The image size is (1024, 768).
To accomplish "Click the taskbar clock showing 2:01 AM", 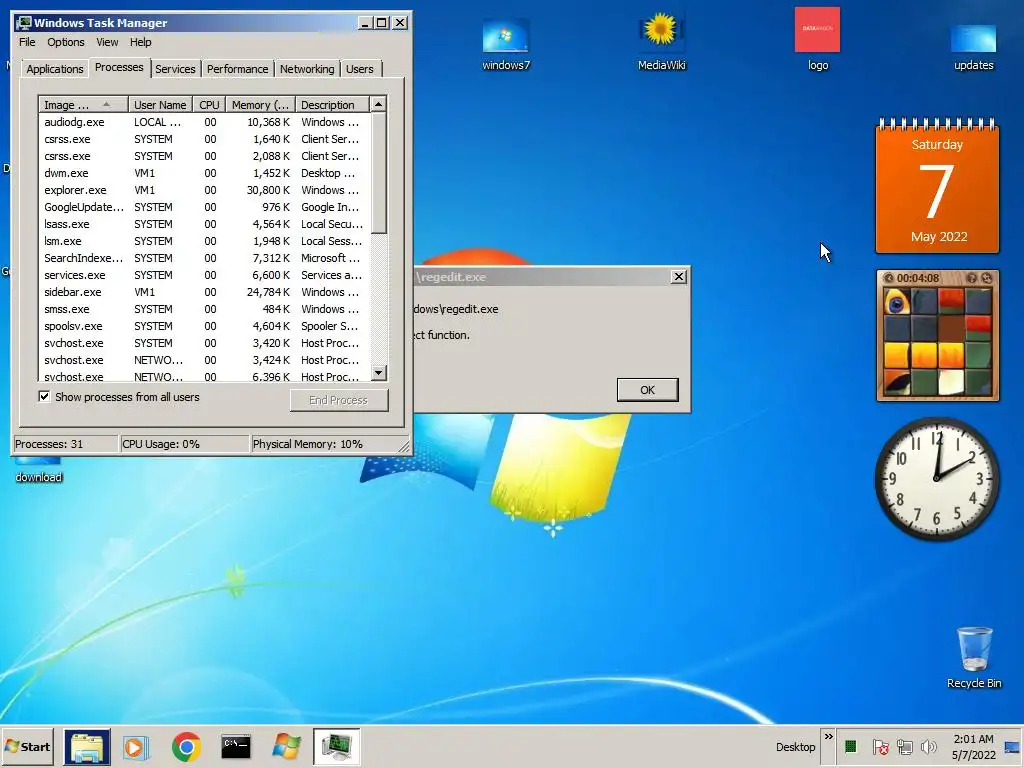I will [x=973, y=746].
